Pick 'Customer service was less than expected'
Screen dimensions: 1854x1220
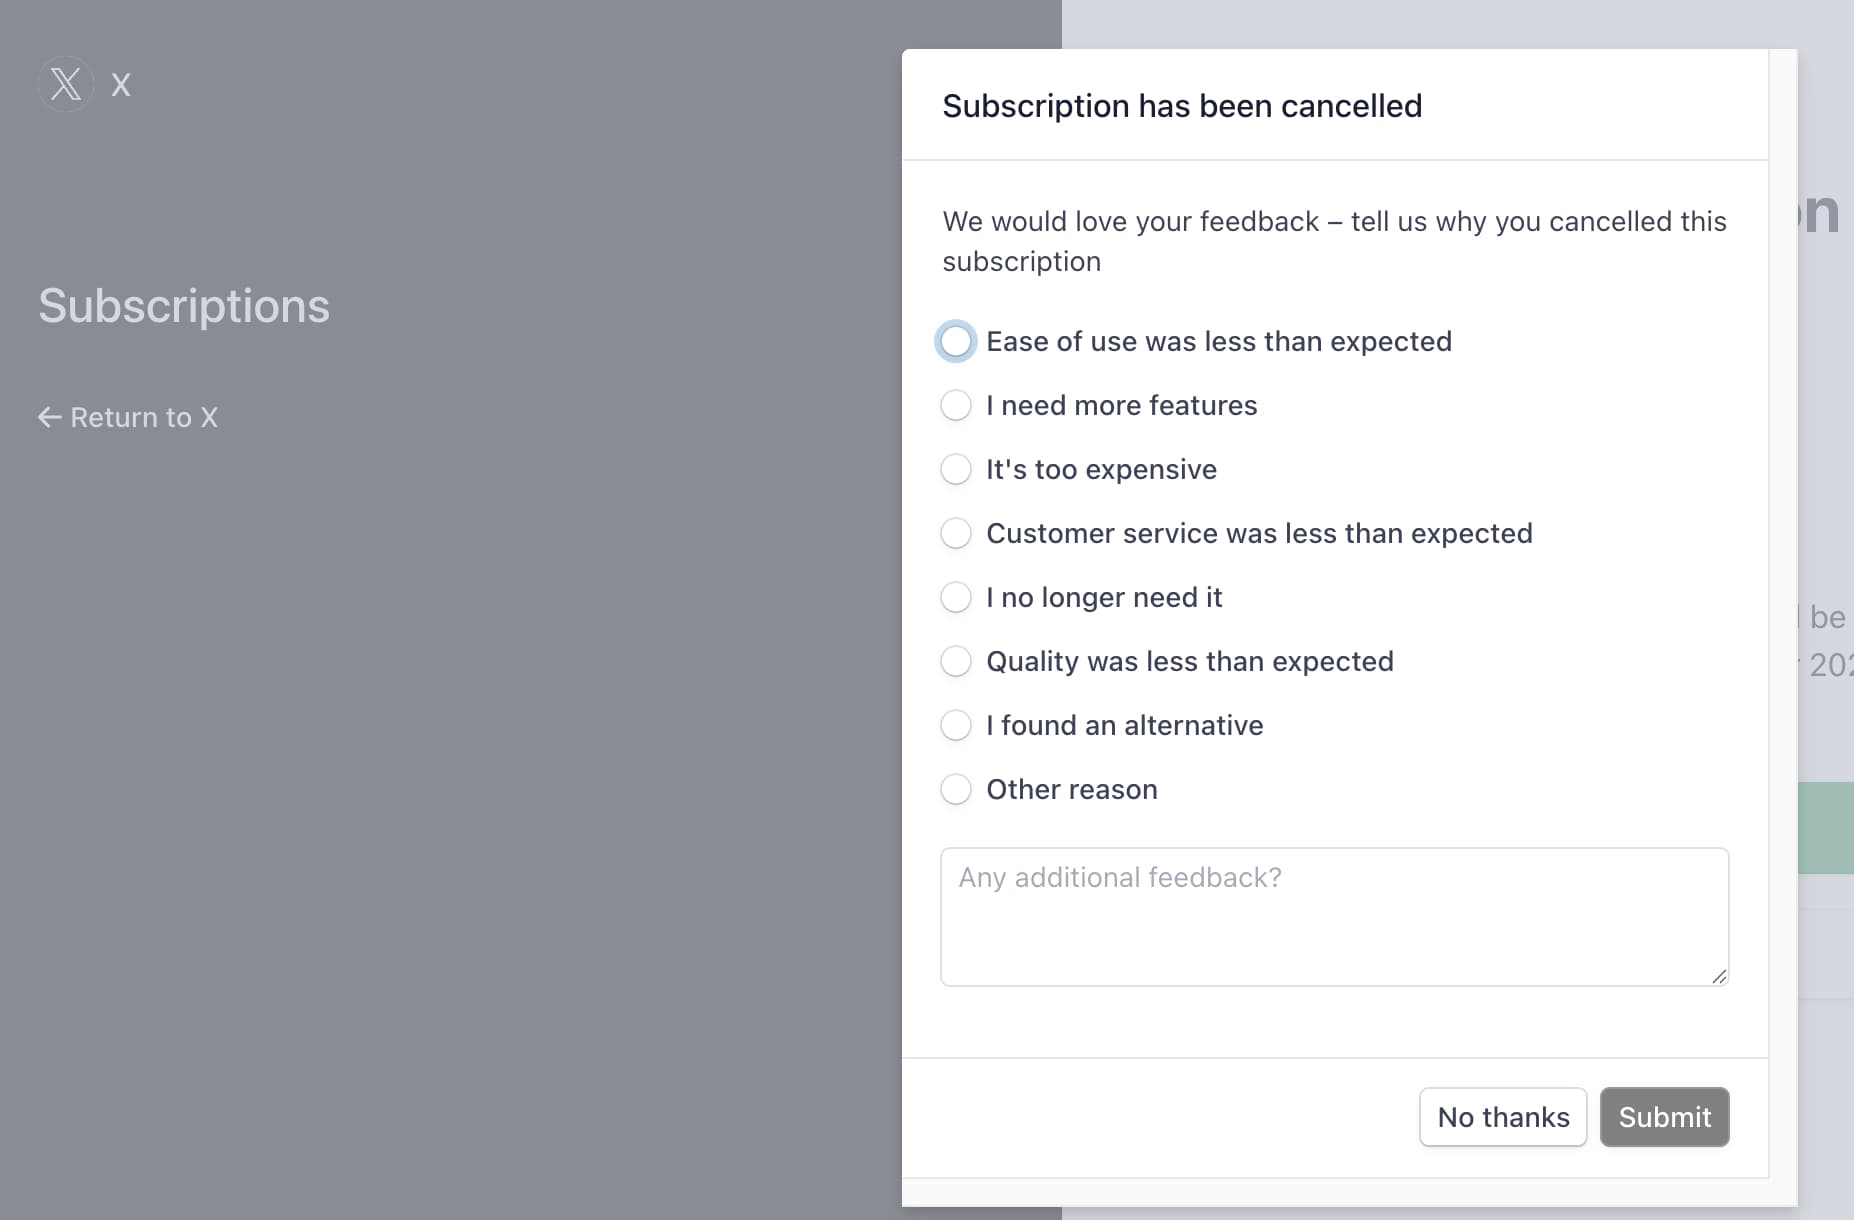(x=956, y=534)
